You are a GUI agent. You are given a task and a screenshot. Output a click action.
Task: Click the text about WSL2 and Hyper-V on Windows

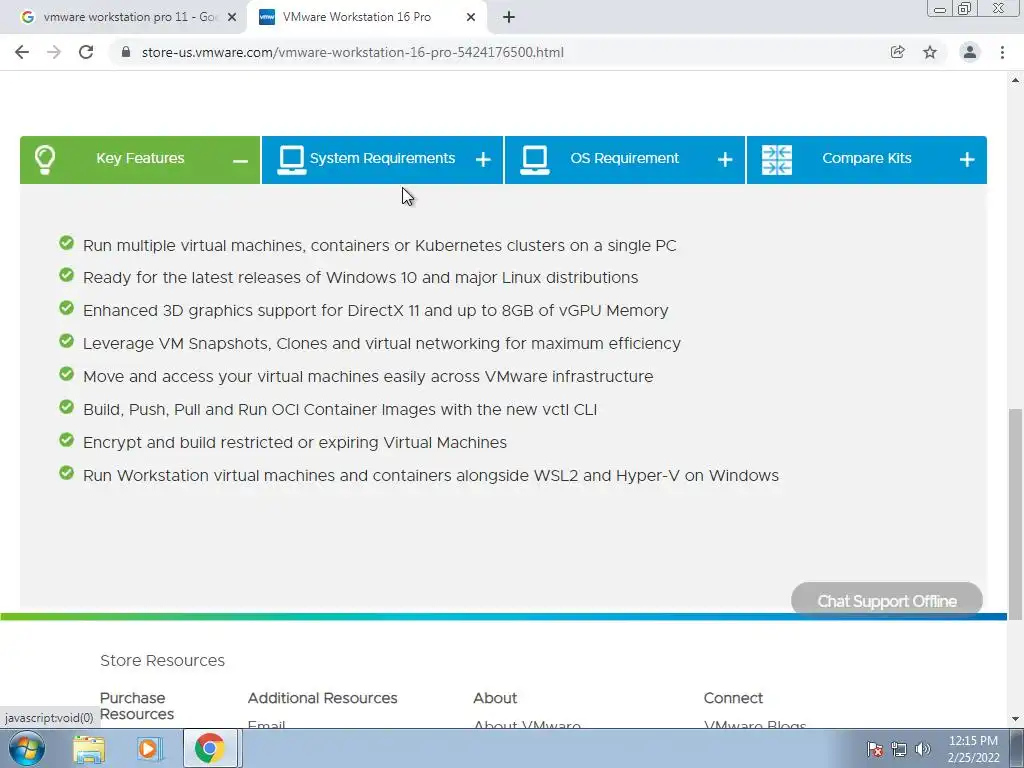click(431, 475)
